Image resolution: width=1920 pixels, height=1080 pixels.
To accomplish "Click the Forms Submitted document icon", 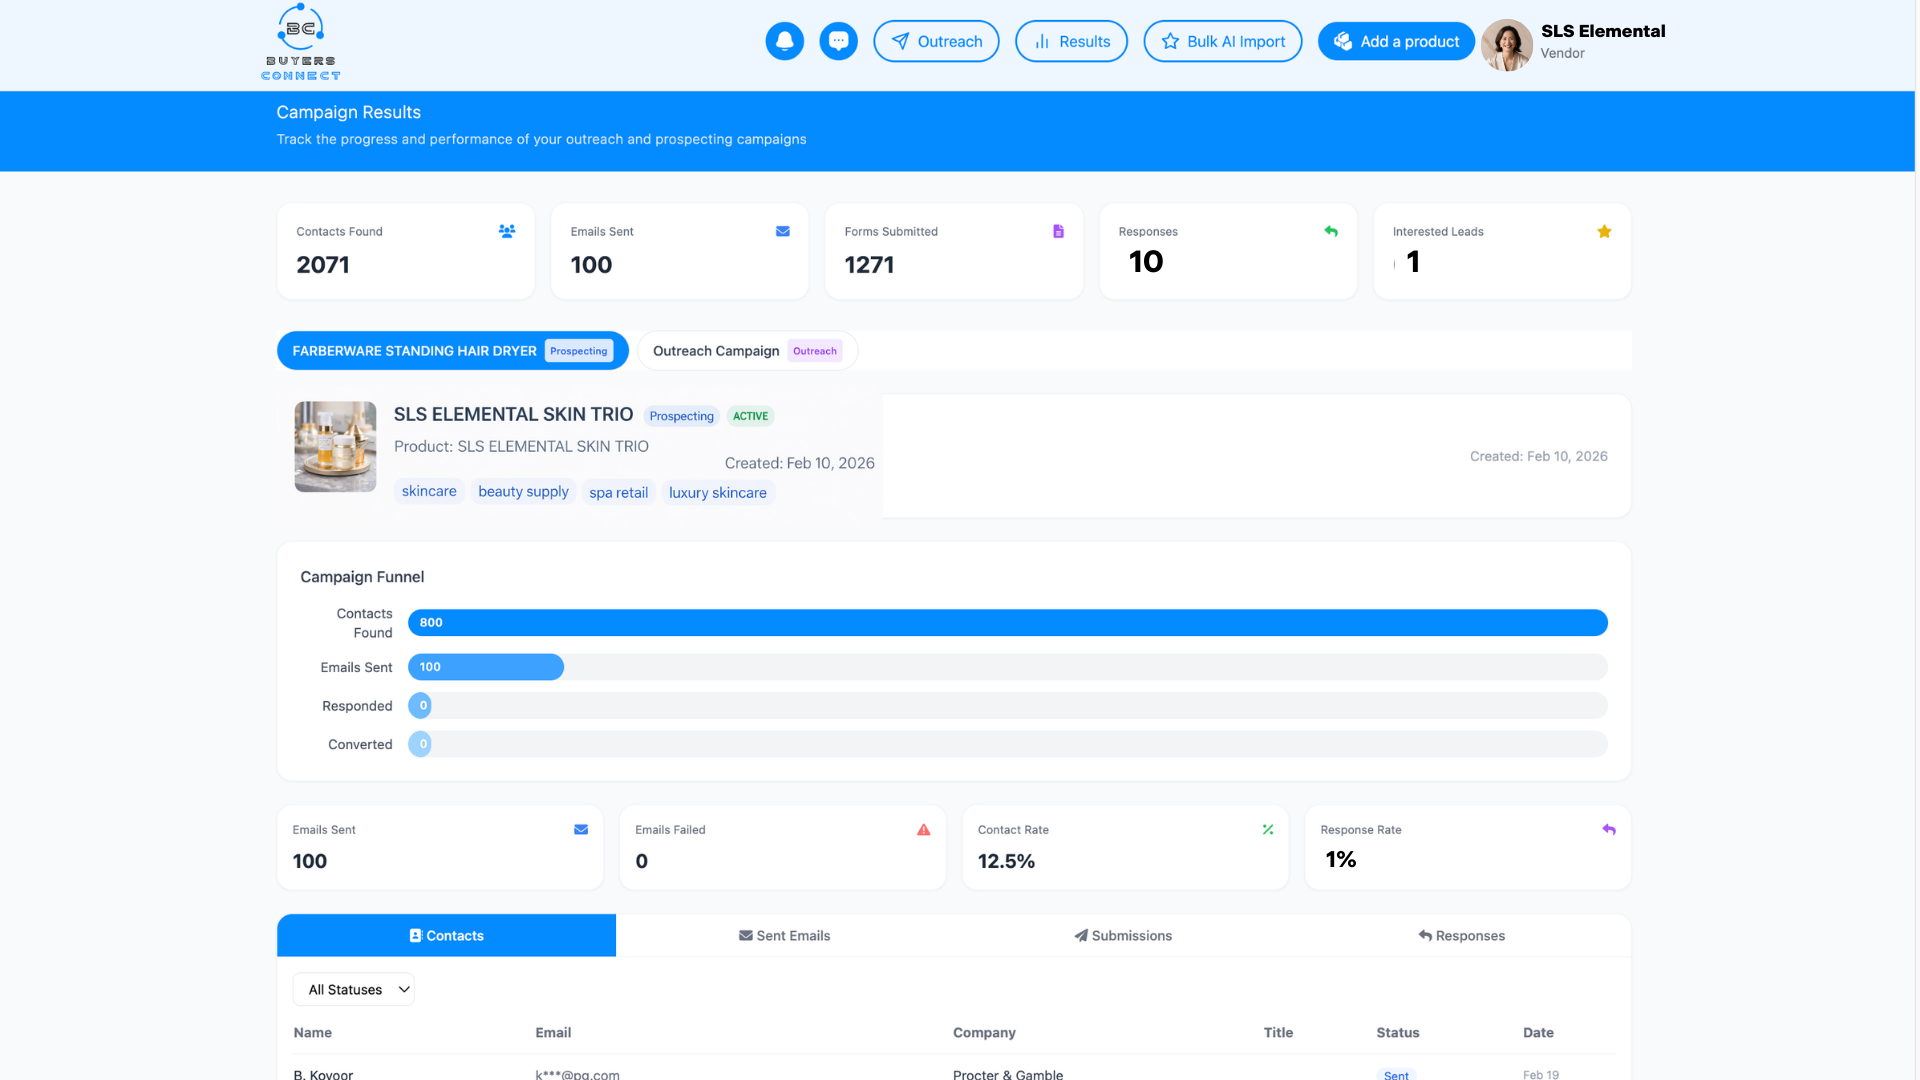I will (1058, 231).
